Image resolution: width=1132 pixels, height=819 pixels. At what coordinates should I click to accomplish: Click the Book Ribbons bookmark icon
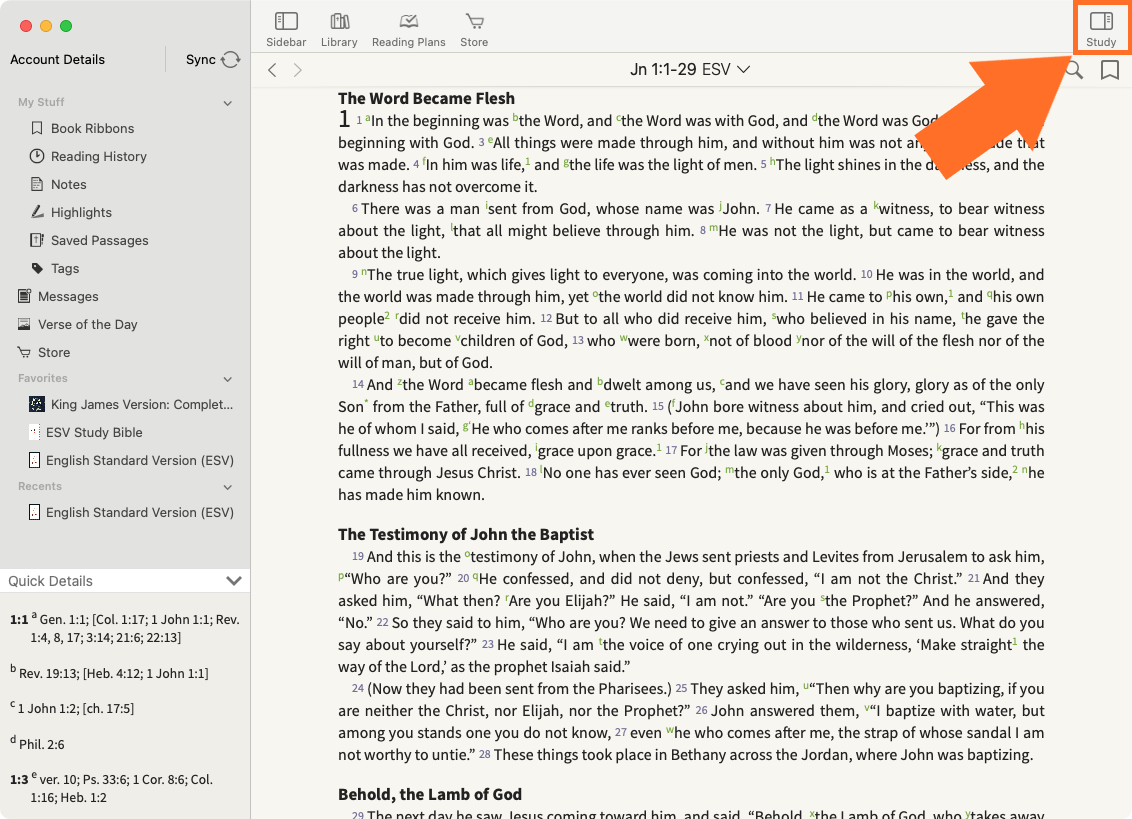(x=37, y=128)
